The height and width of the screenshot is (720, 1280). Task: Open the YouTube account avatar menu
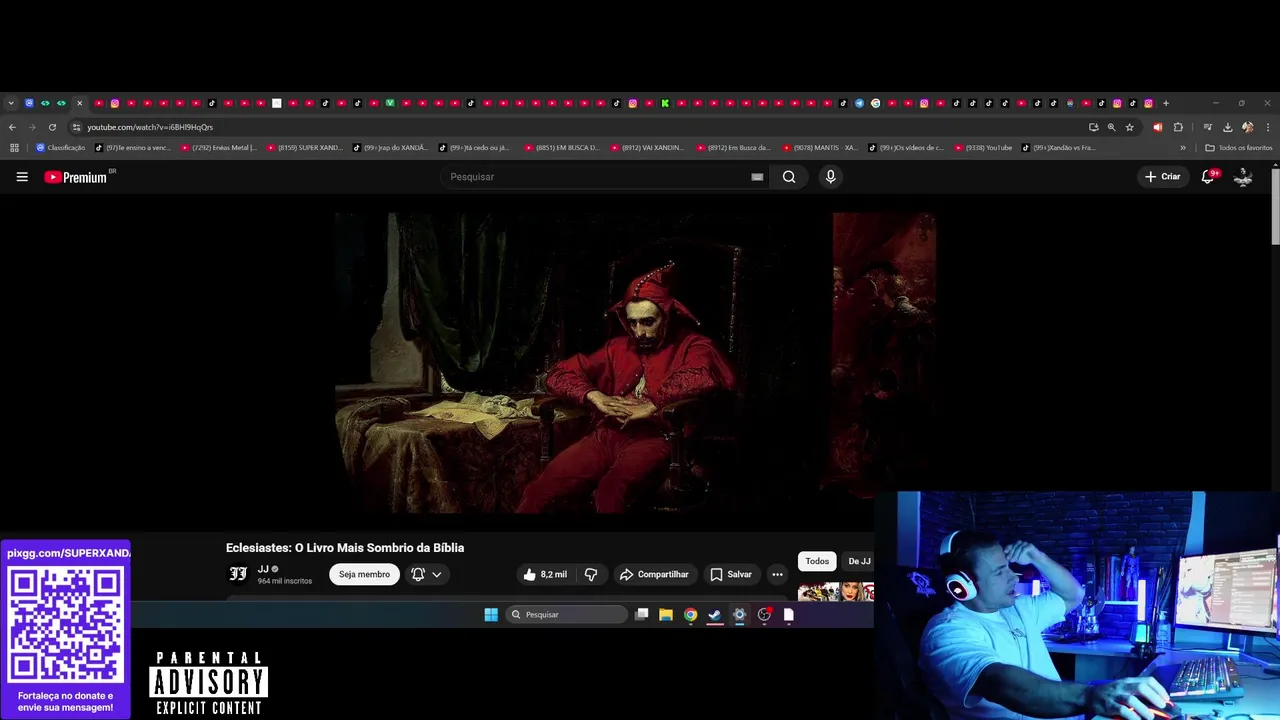click(1243, 177)
